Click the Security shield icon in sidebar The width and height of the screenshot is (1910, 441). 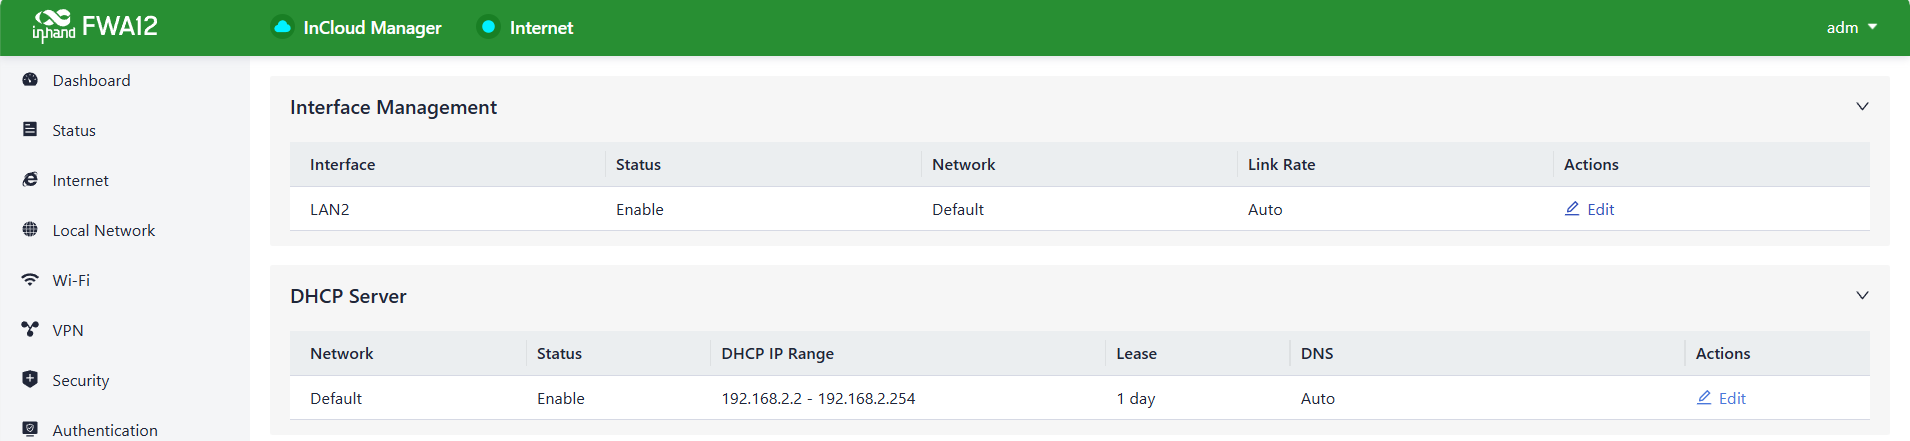(x=30, y=380)
